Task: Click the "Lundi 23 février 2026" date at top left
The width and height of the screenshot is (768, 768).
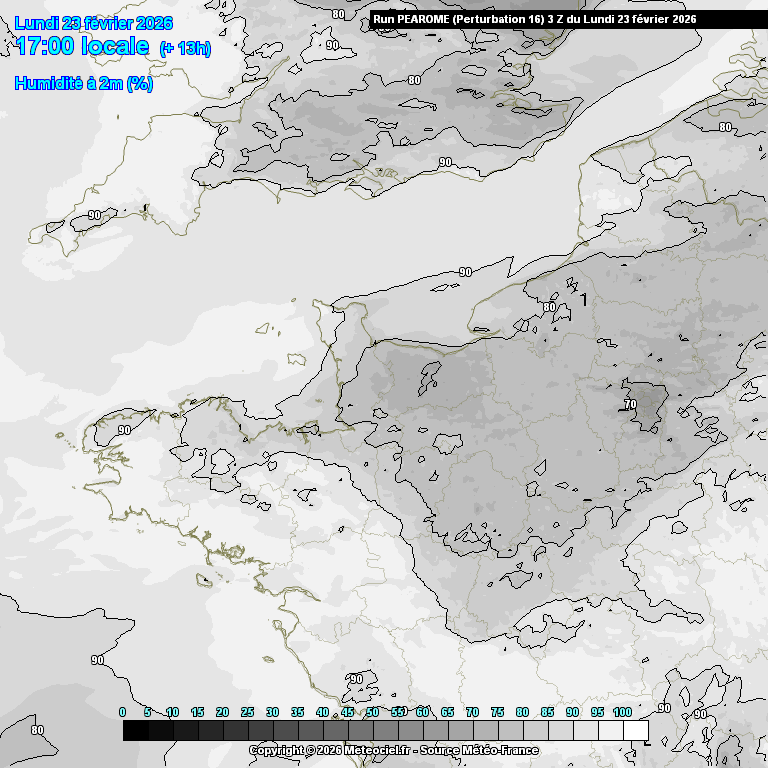Action: pyautogui.click(x=93, y=23)
